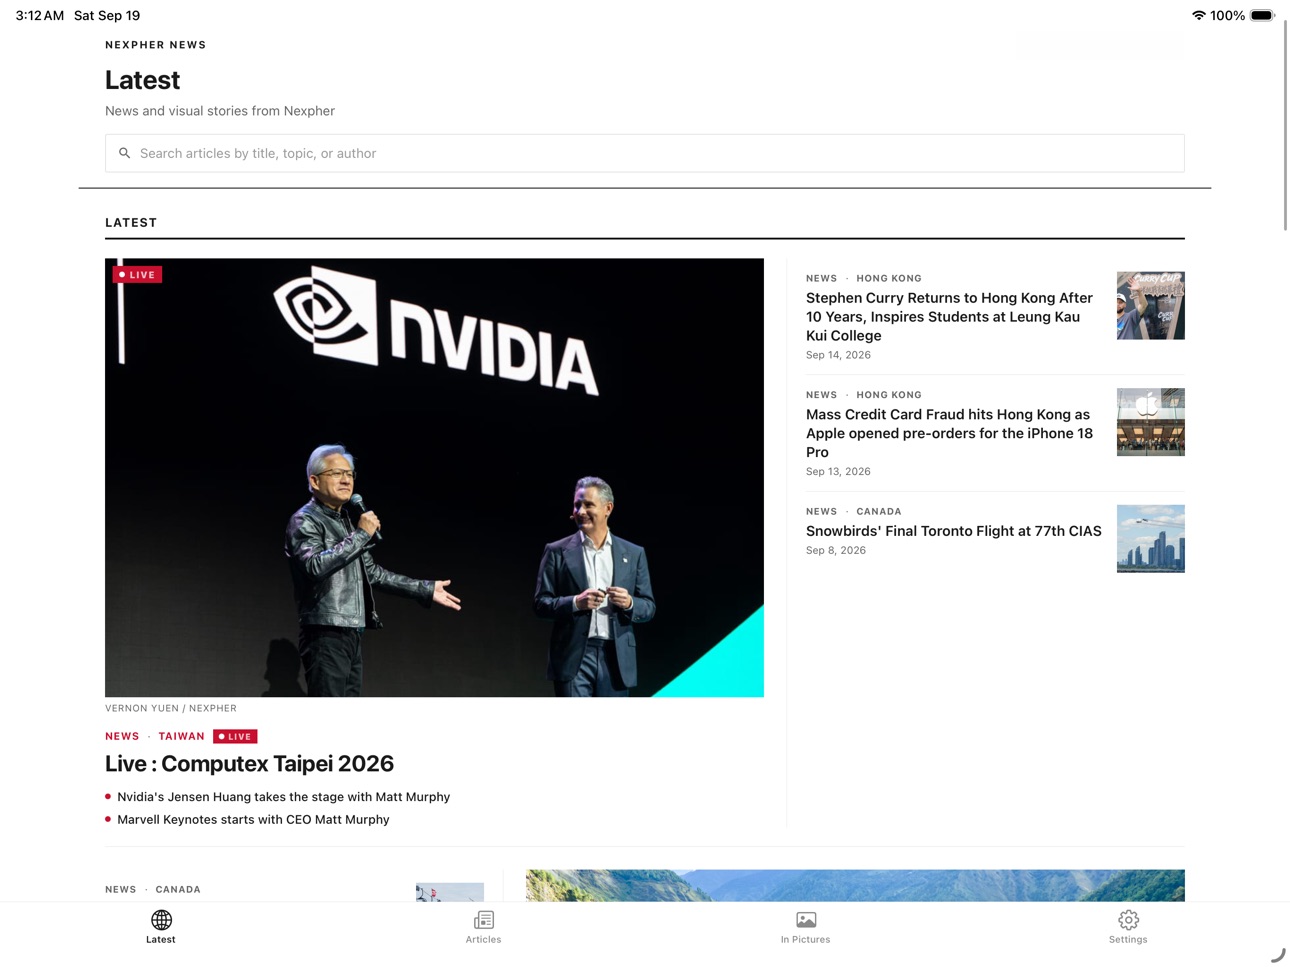1290x967 pixels.
Task: Click the 'Sep 13, 2026' date
Action: 838,471
